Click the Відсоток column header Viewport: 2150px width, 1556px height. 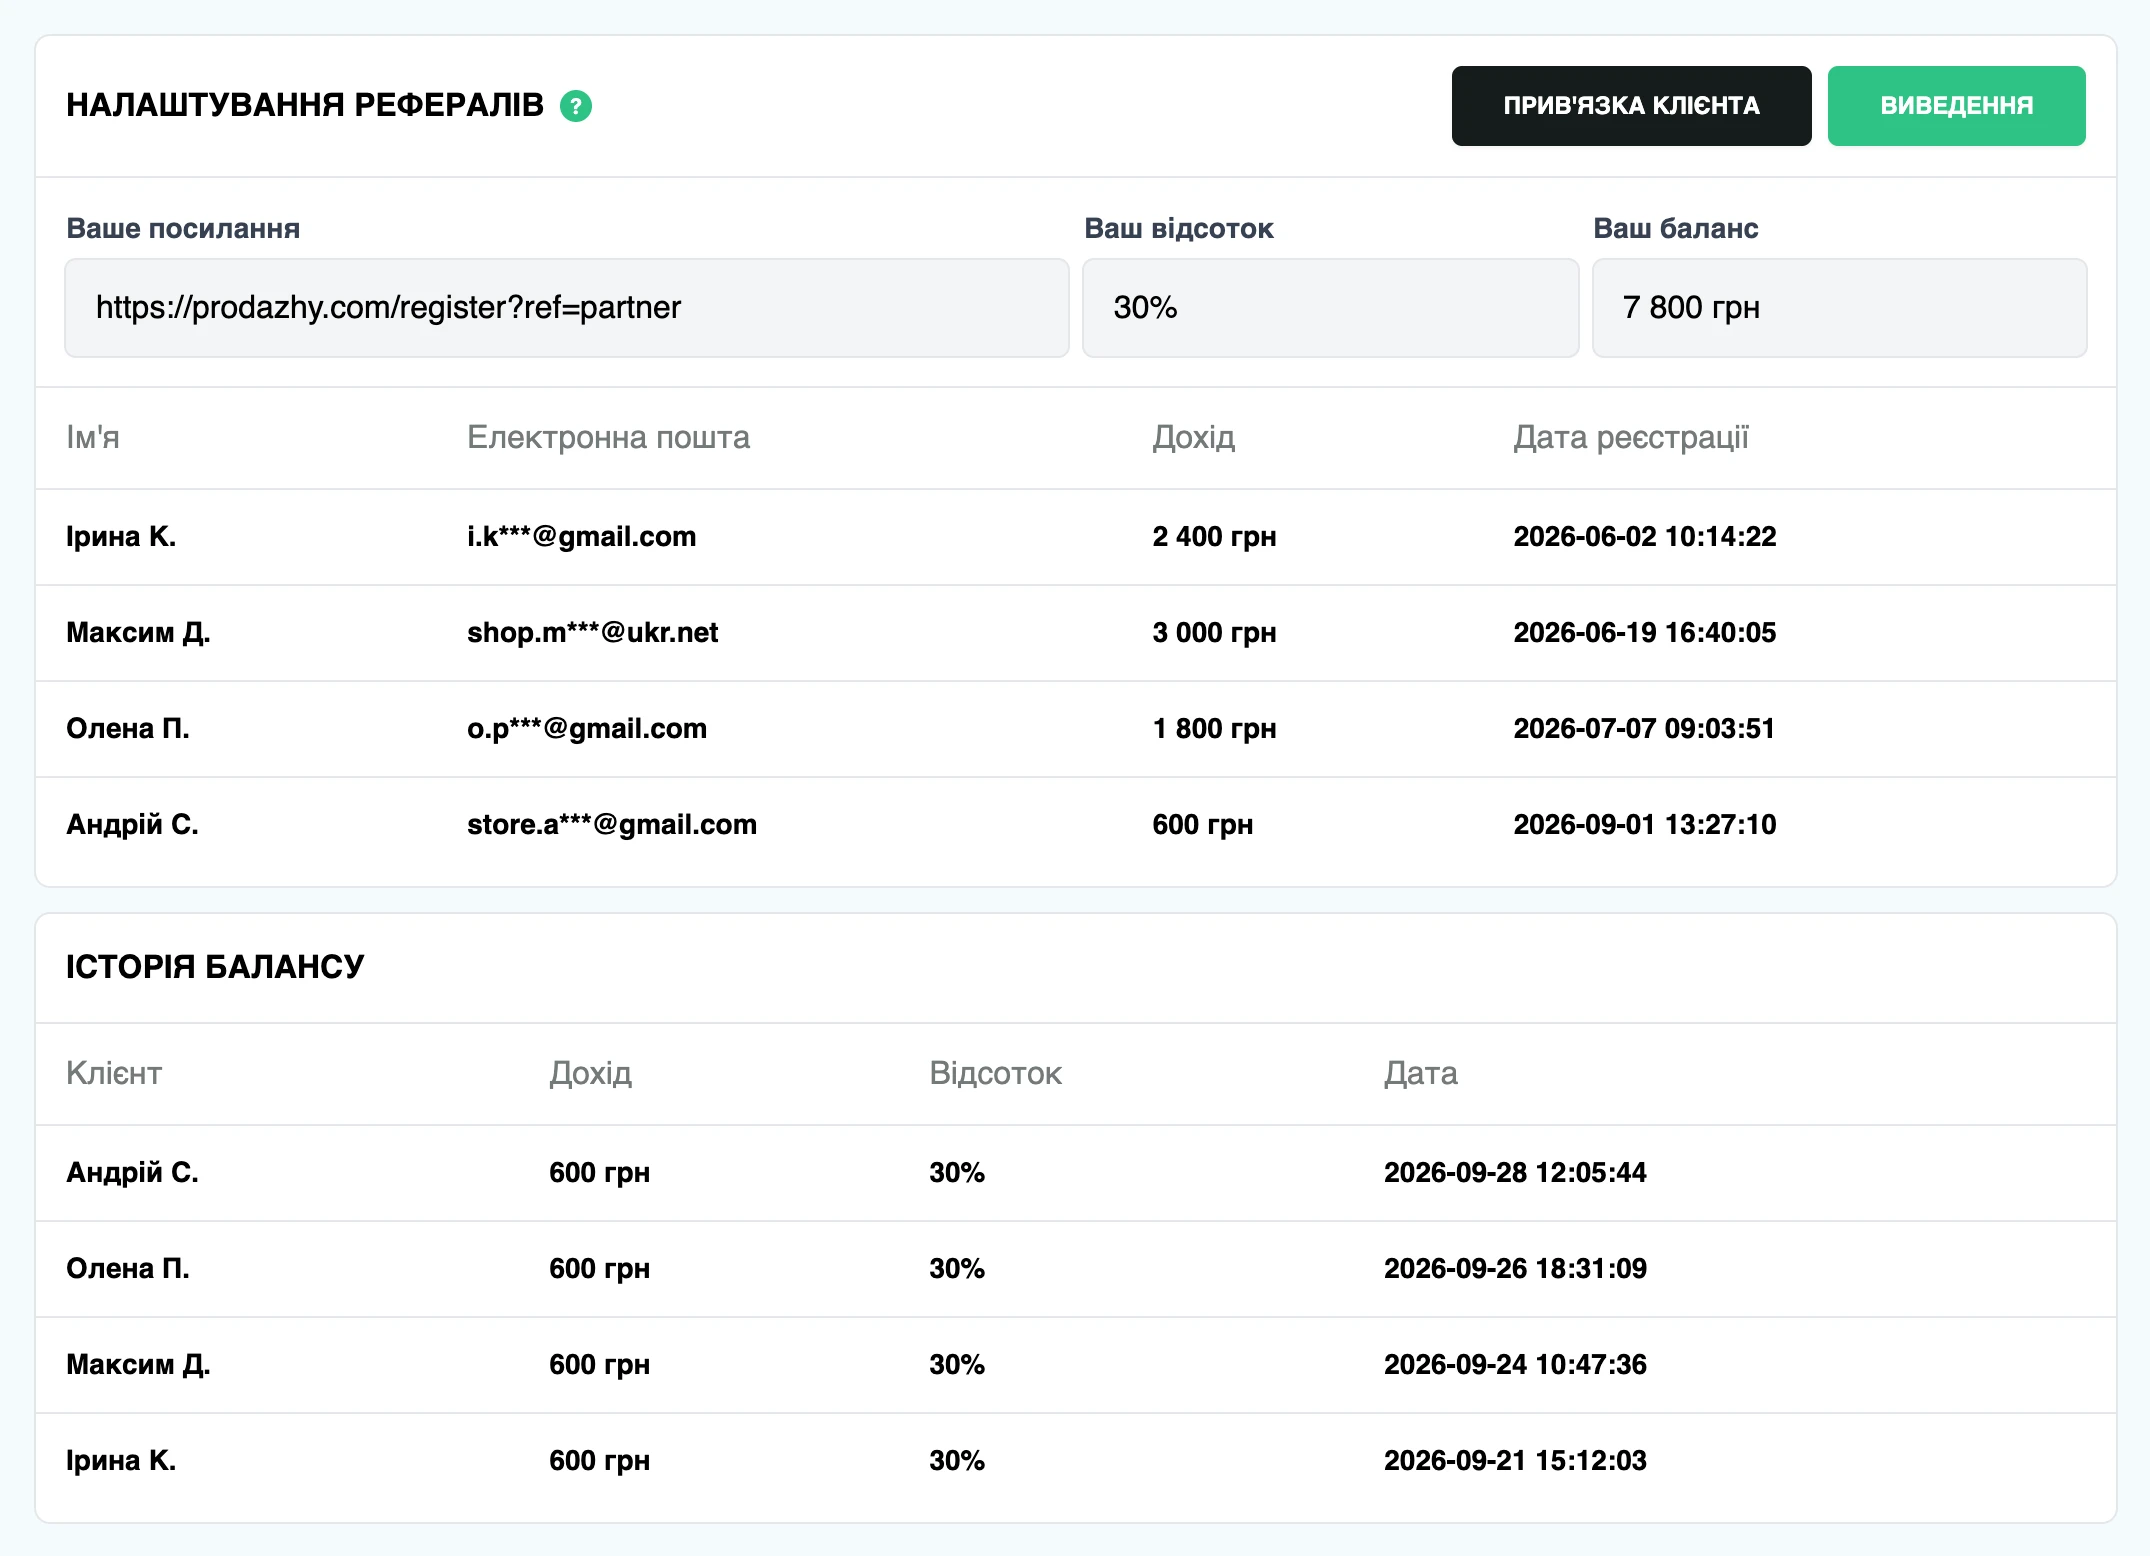pos(995,1073)
